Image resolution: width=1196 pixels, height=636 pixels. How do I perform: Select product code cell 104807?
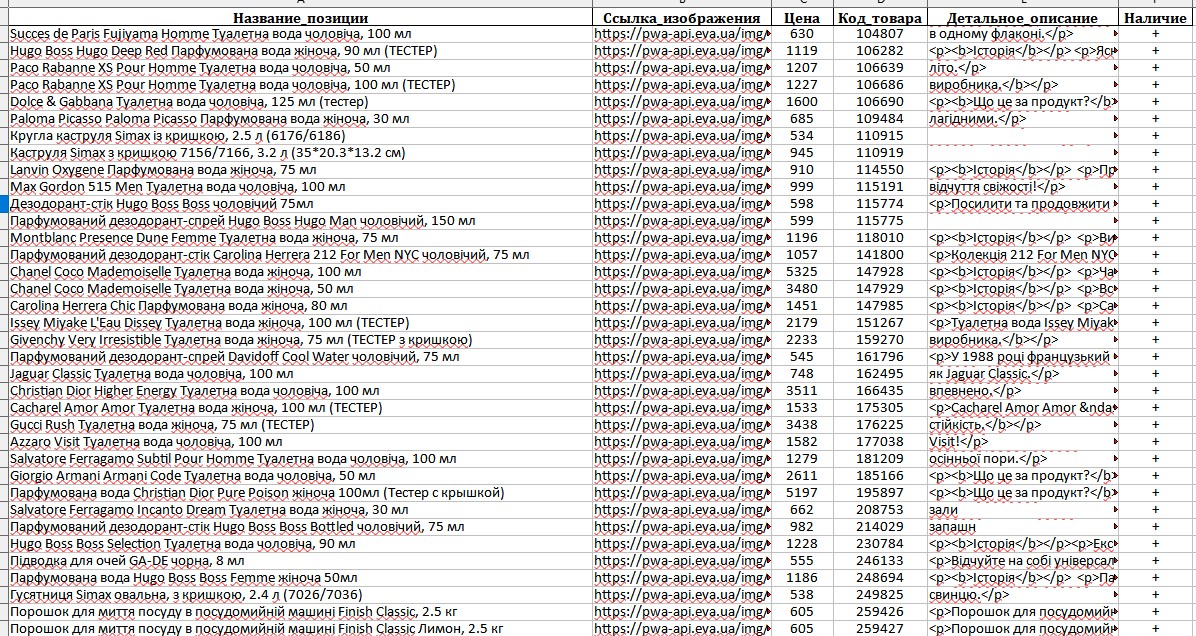click(x=879, y=34)
